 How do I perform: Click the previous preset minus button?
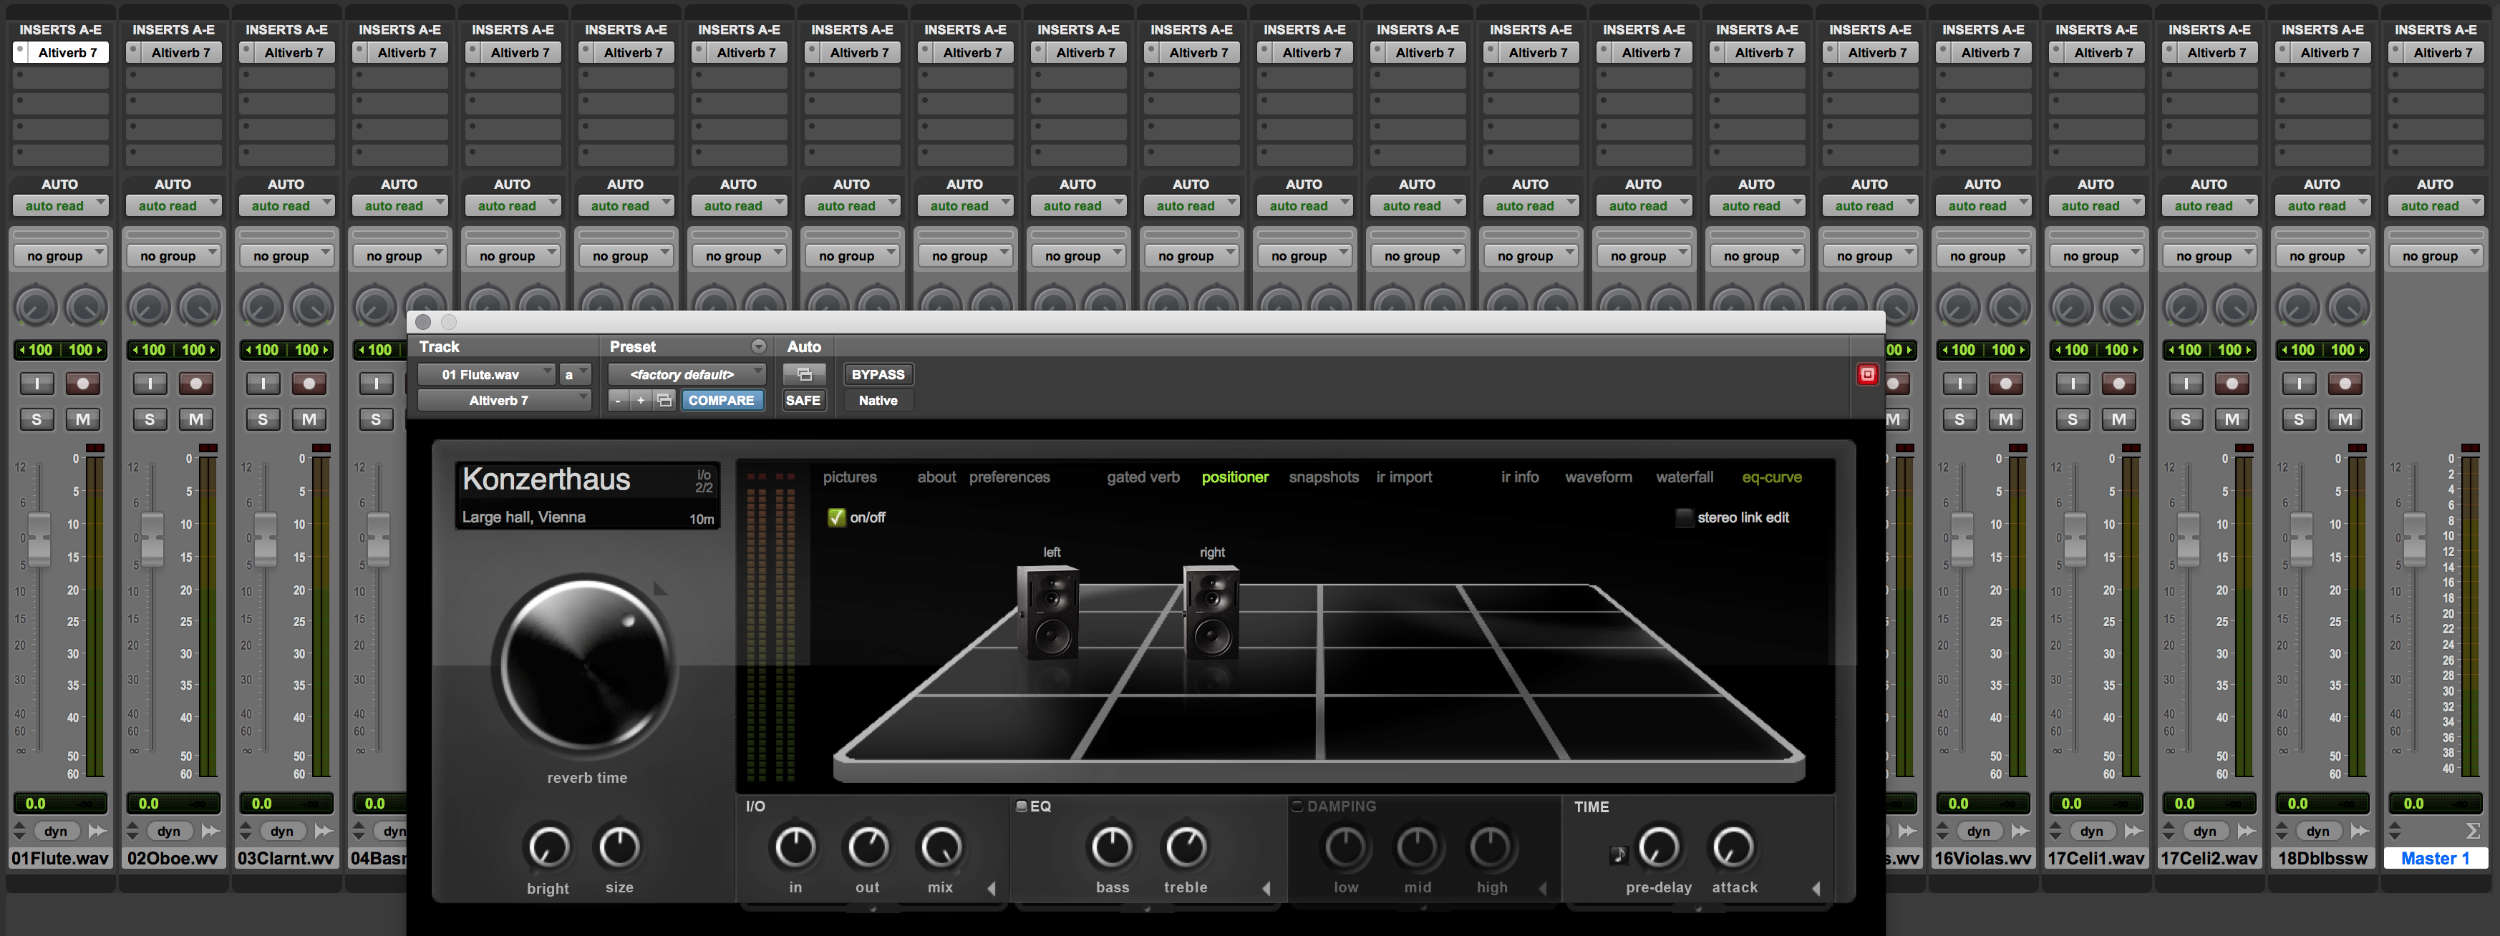point(619,400)
